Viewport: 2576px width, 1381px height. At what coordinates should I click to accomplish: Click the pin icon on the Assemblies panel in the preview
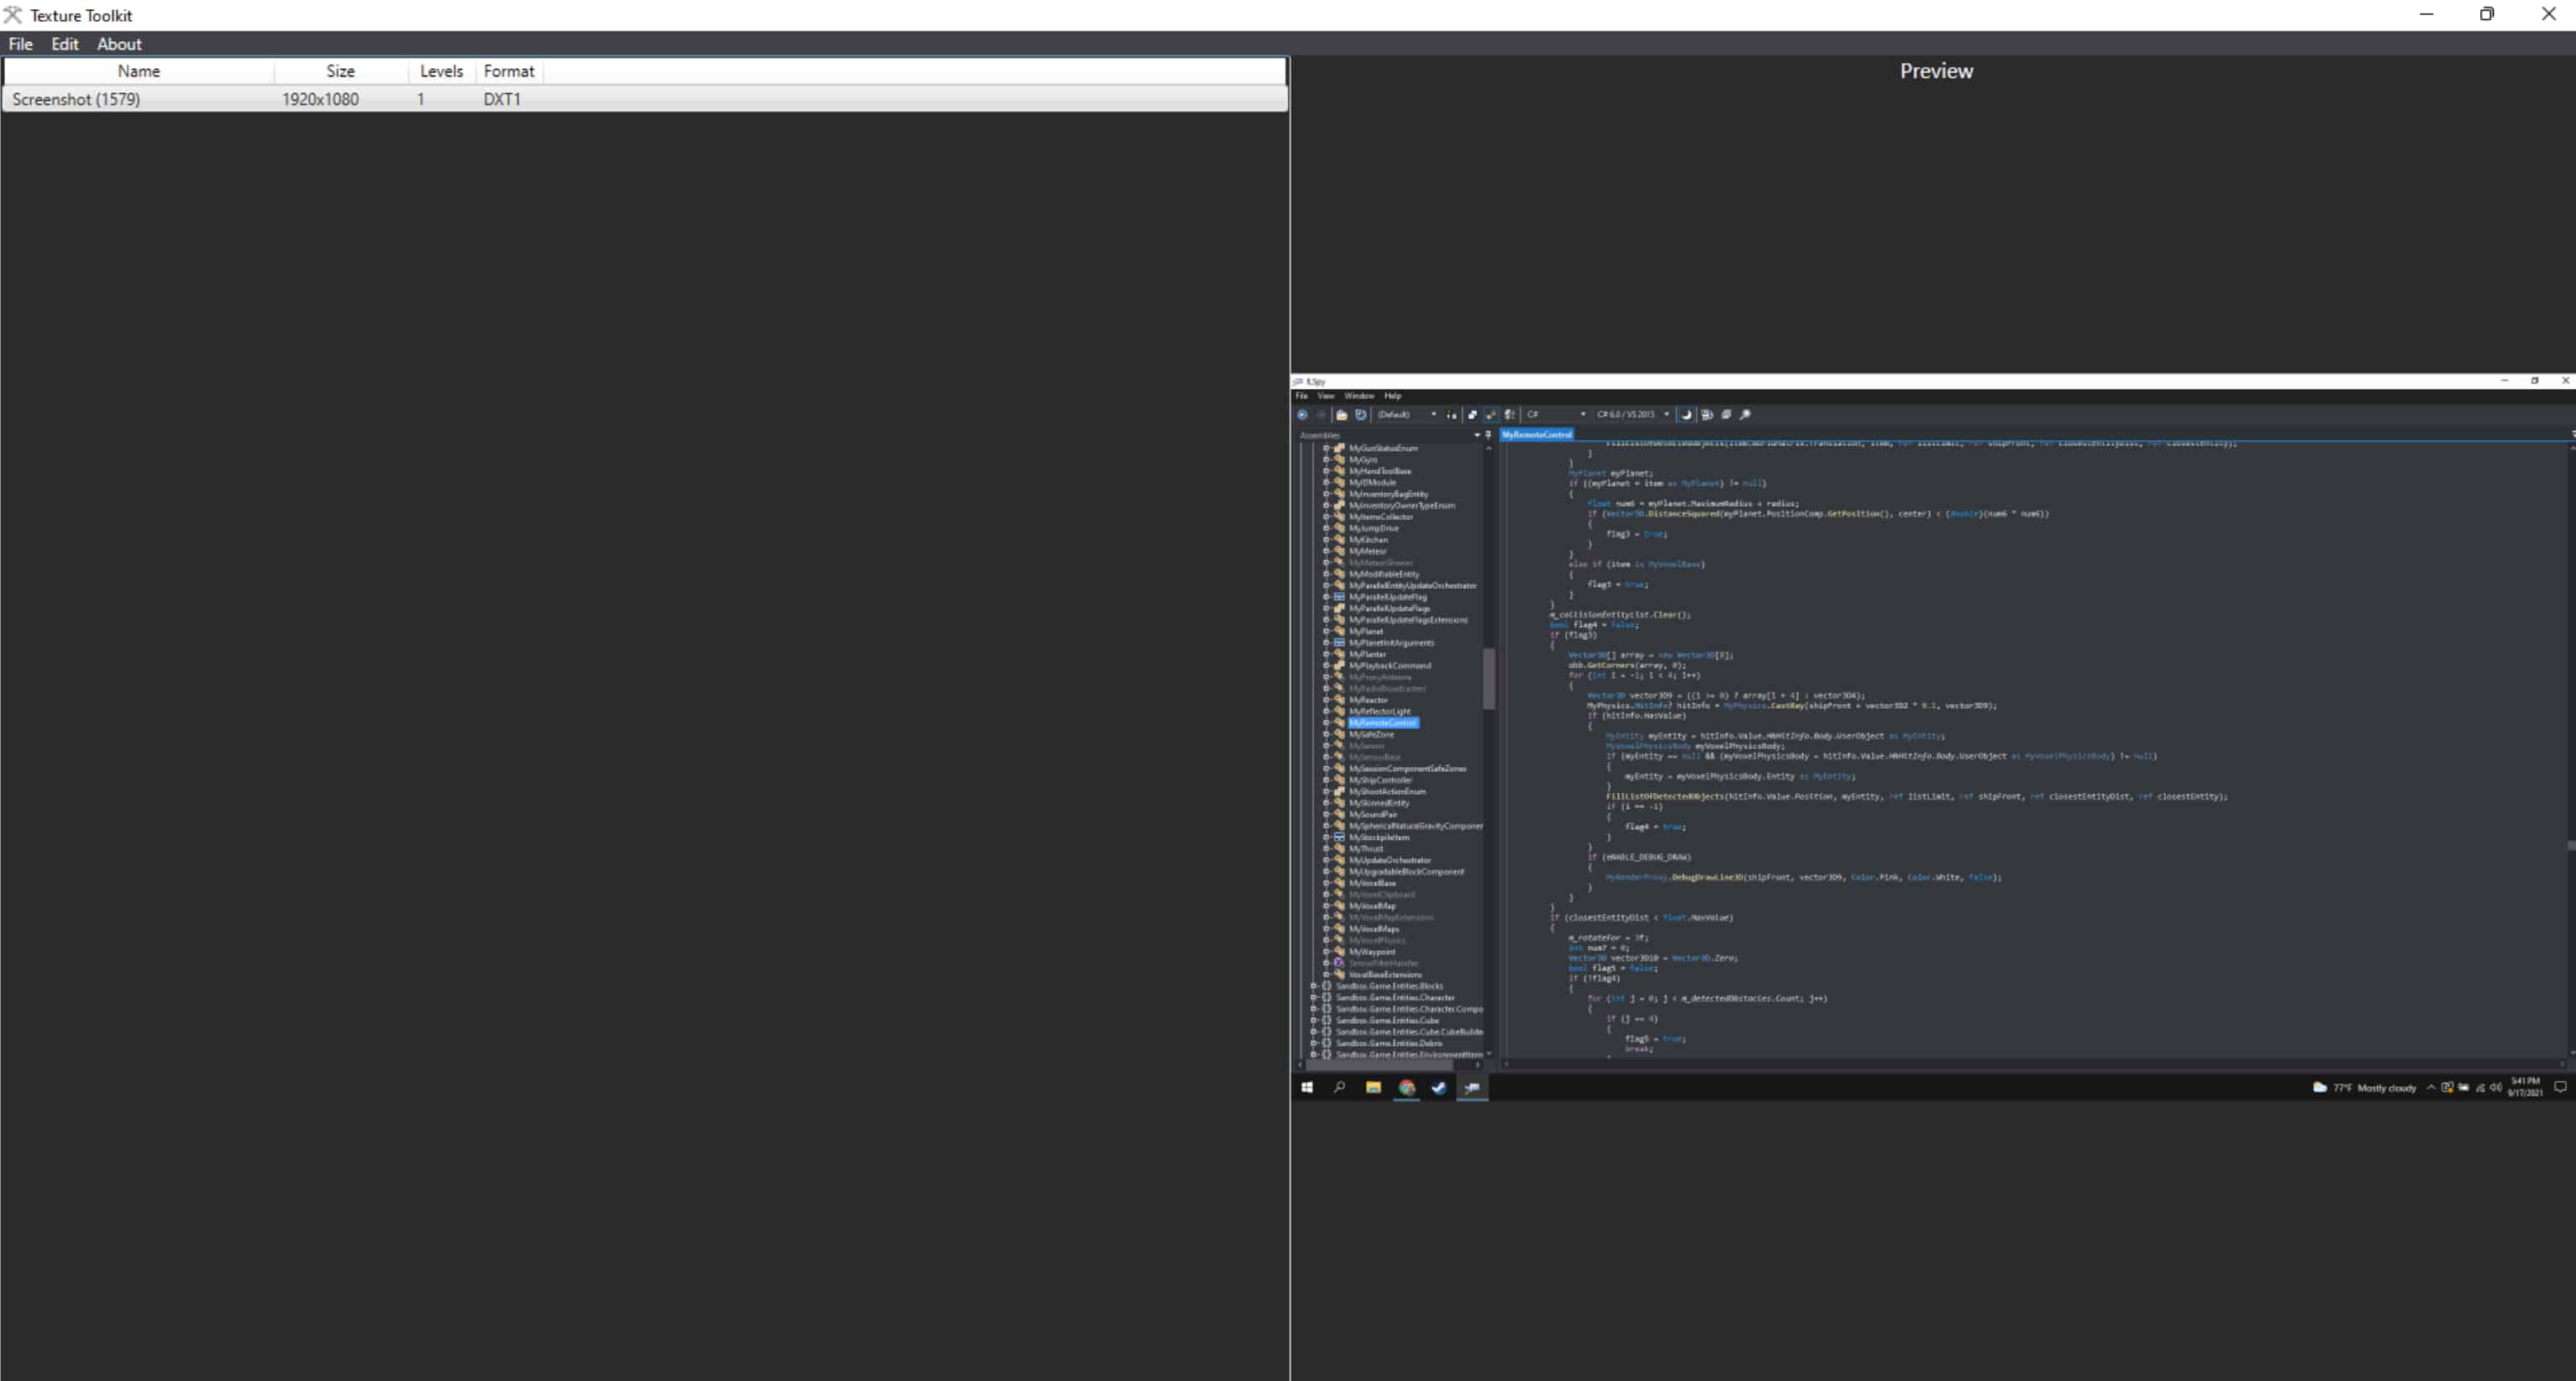tap(1488, 435)
